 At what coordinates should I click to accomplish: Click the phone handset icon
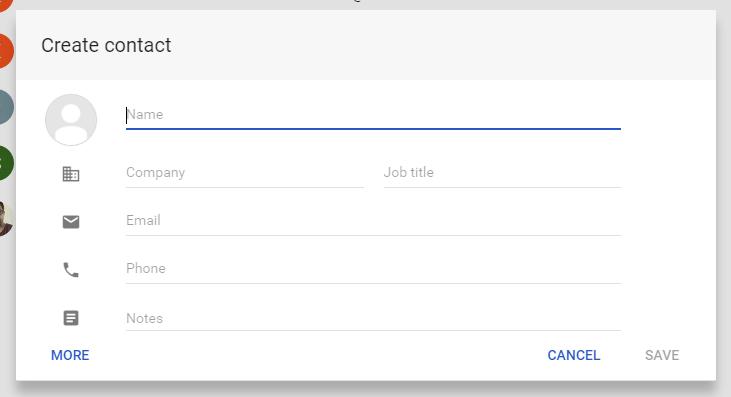tap(71, 270)
